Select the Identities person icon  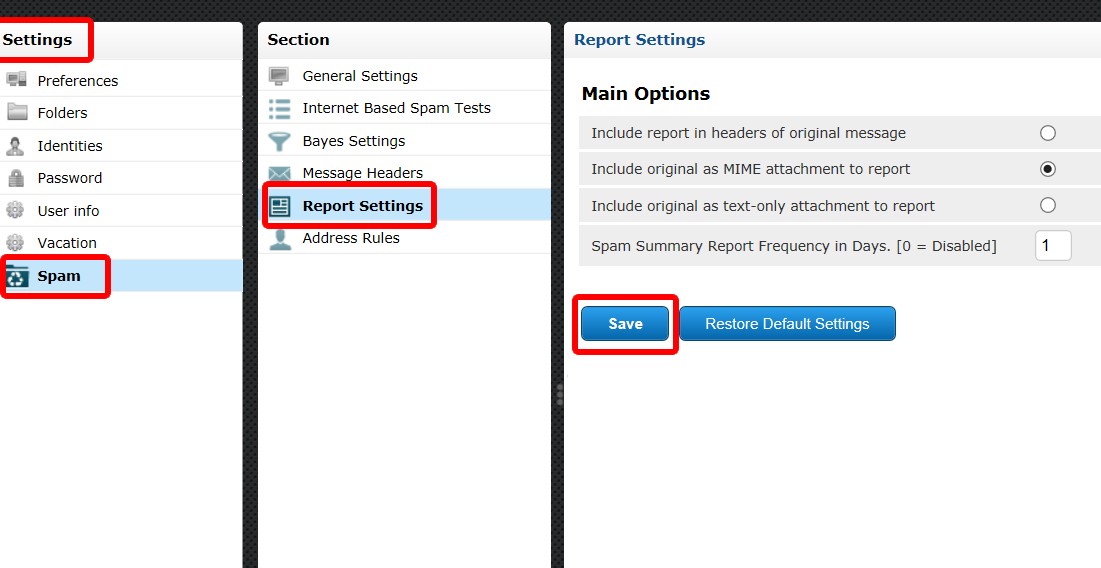click(15, 146)
